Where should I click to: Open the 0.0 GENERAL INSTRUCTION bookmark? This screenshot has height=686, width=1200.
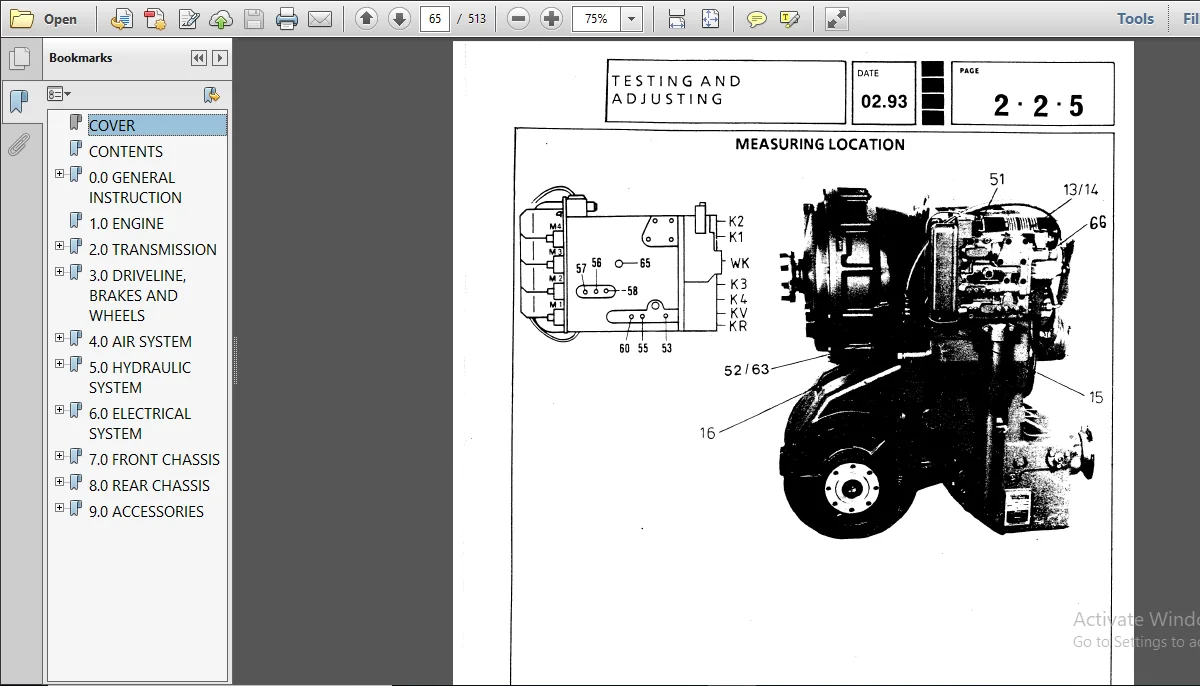click(x=135, y=187)
